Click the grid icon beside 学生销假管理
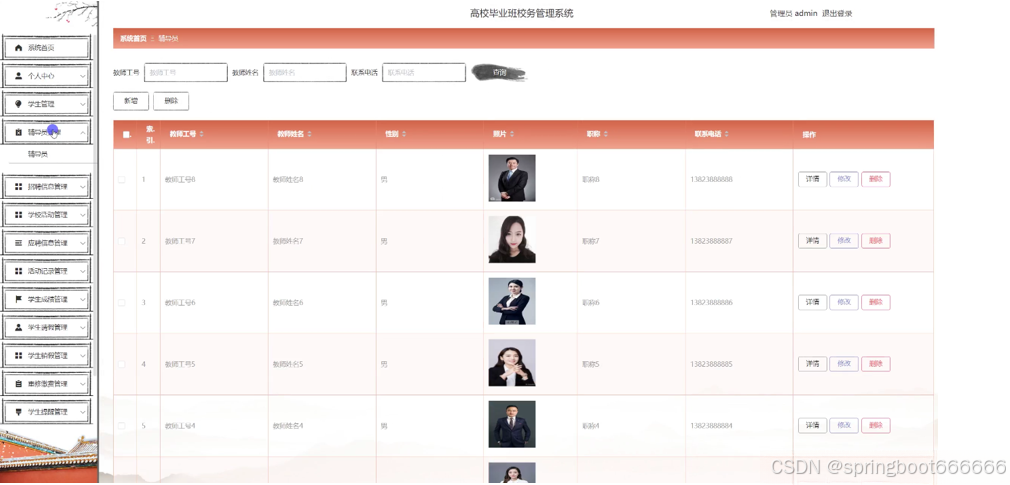The height and width of the screenshot is (485, 1010). [18, 356]
